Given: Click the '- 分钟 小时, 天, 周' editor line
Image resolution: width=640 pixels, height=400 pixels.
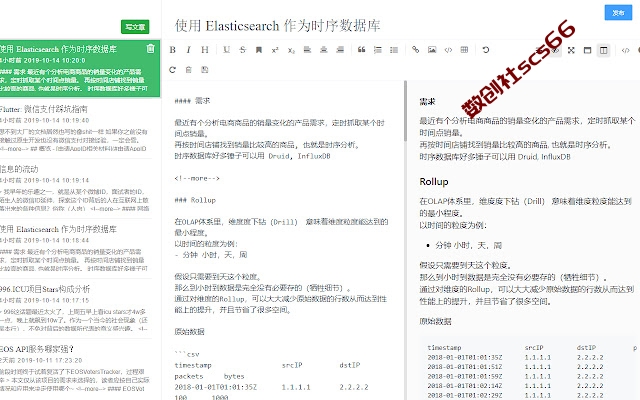Looking at the screenshot, I should click(211, 255).
